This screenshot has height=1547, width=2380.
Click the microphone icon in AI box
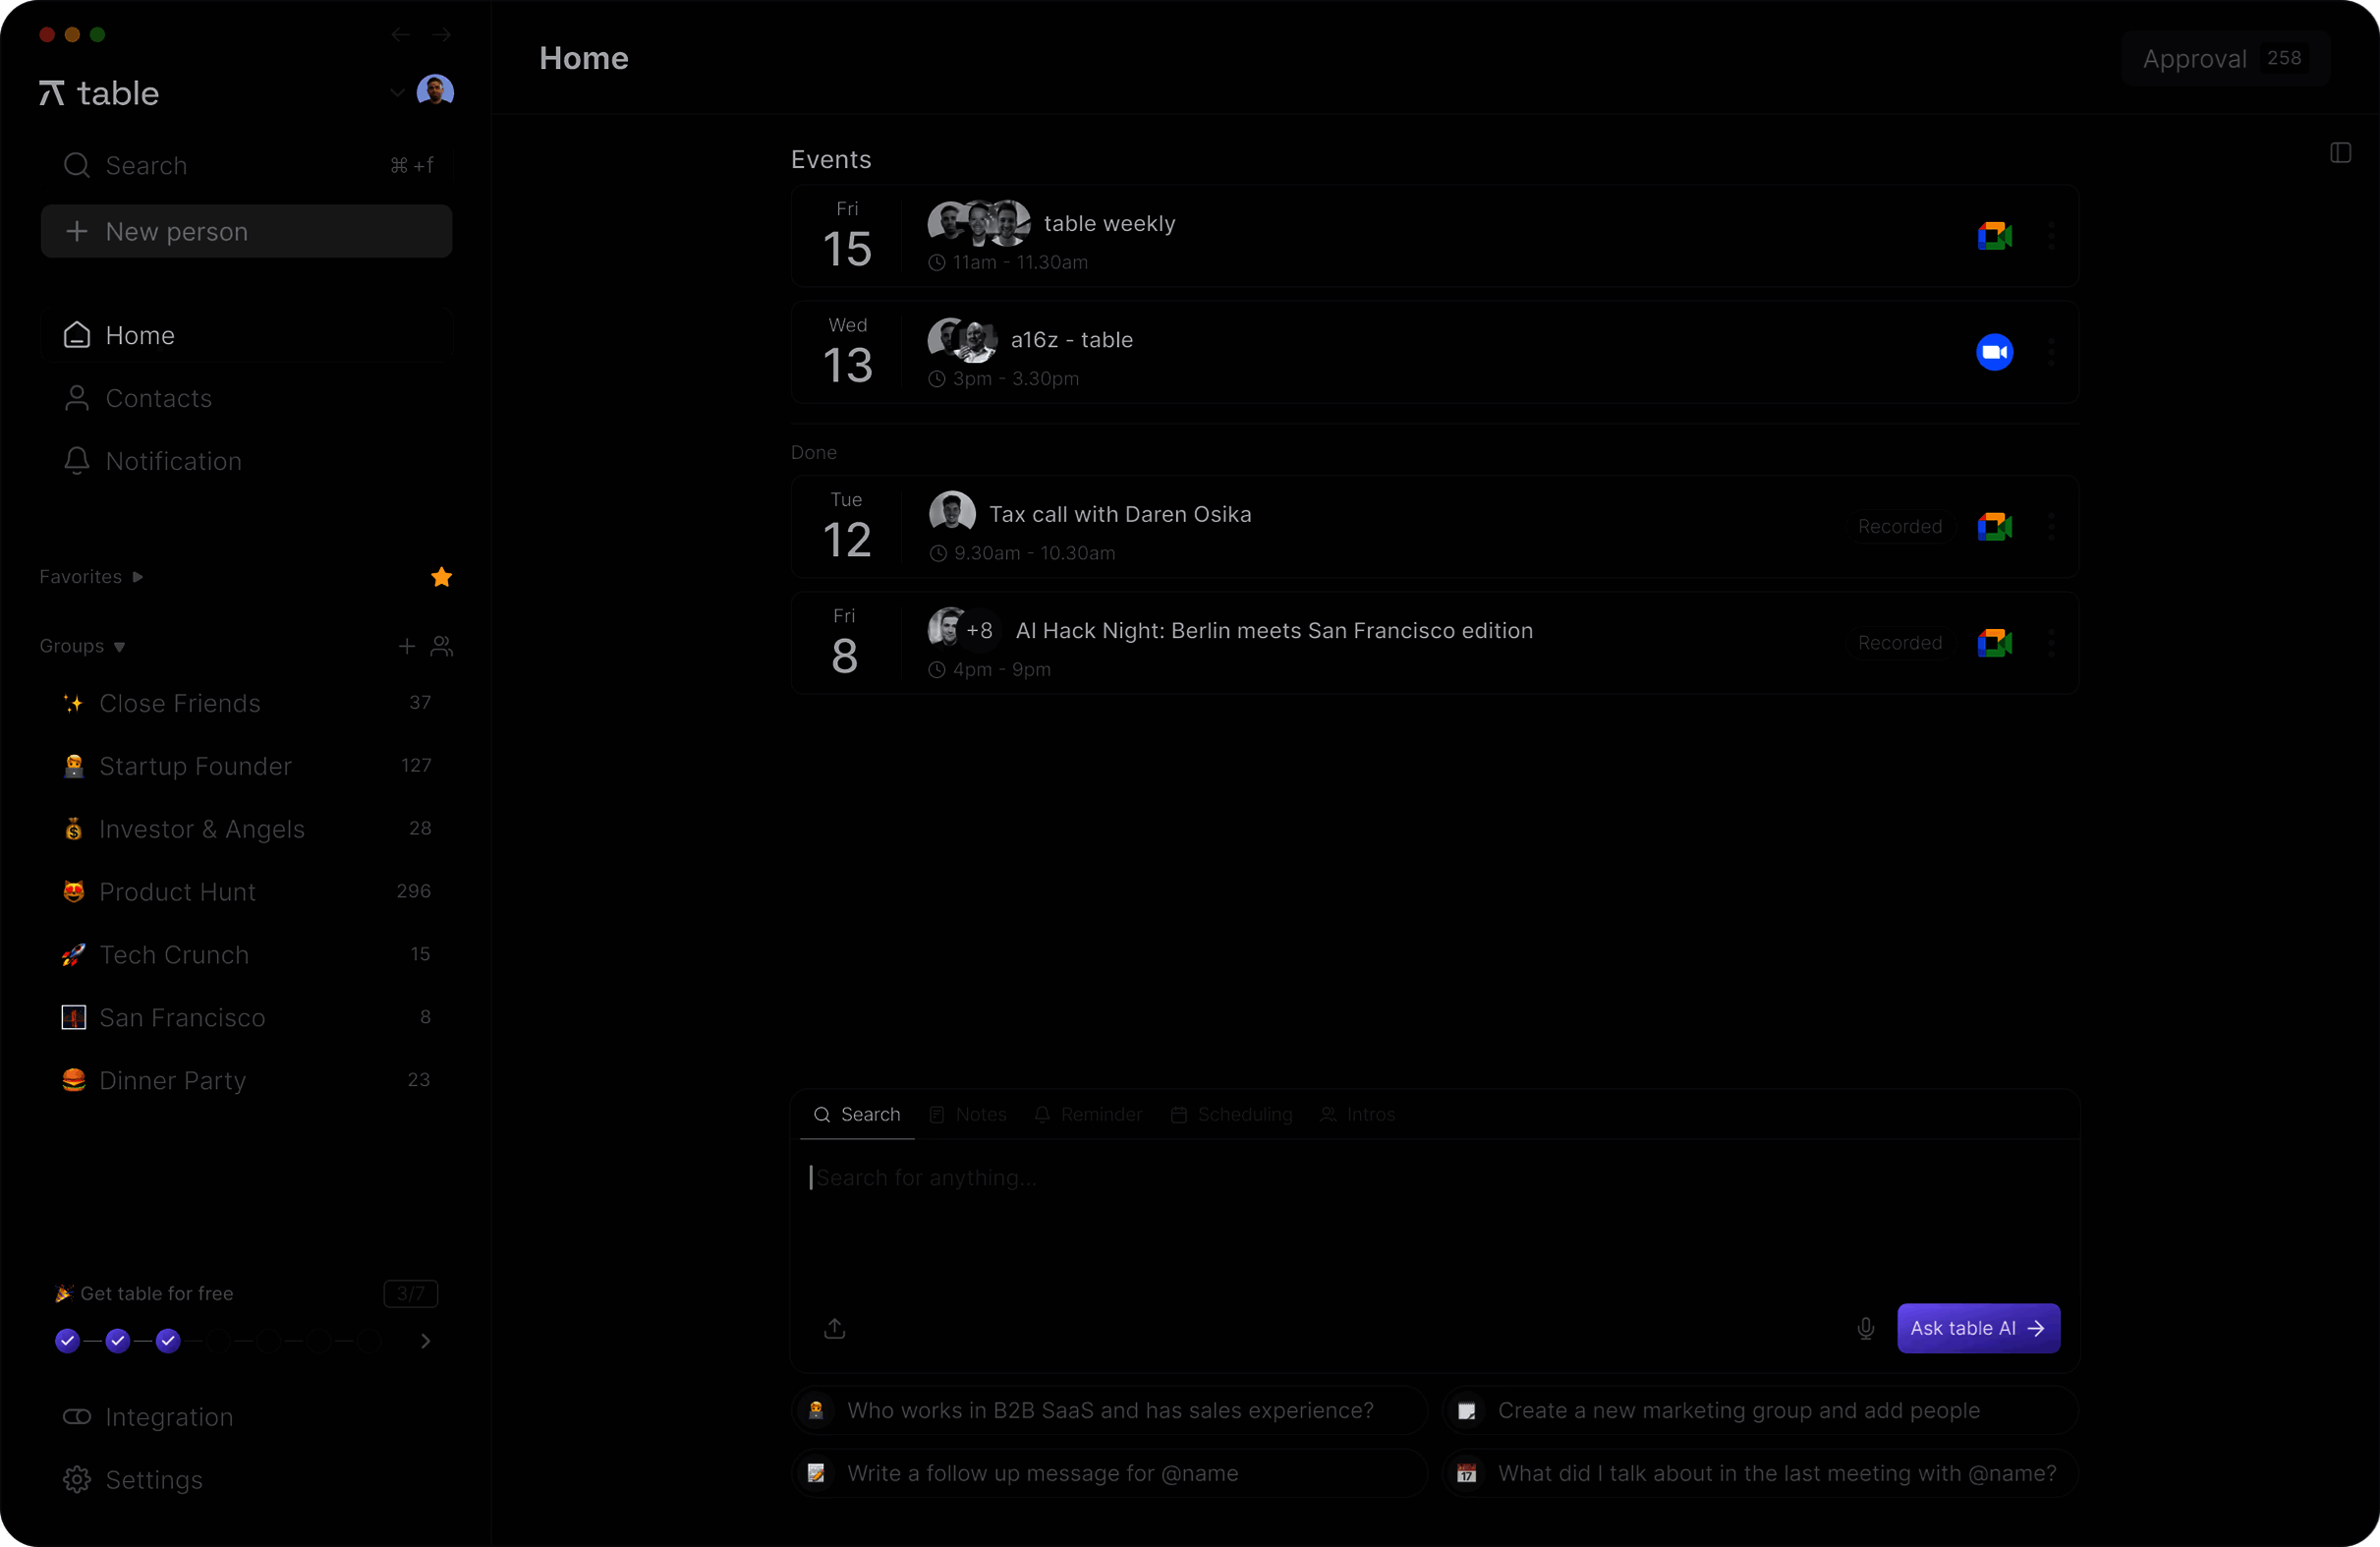[1865, 1328]
